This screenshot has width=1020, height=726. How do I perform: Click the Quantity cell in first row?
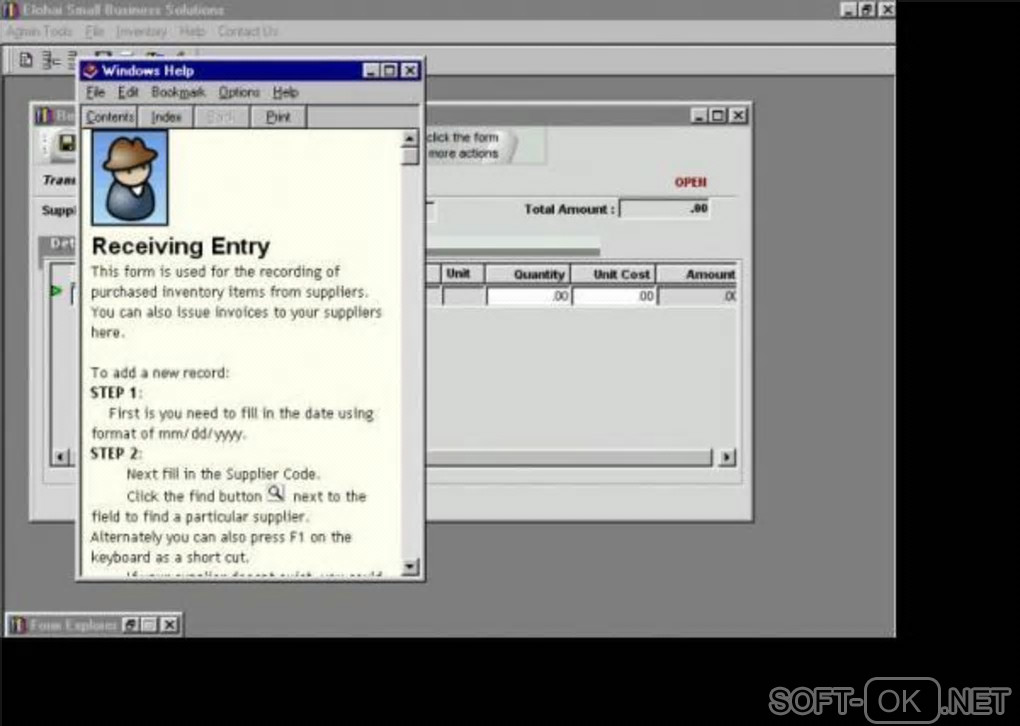(x=528, y=296)
